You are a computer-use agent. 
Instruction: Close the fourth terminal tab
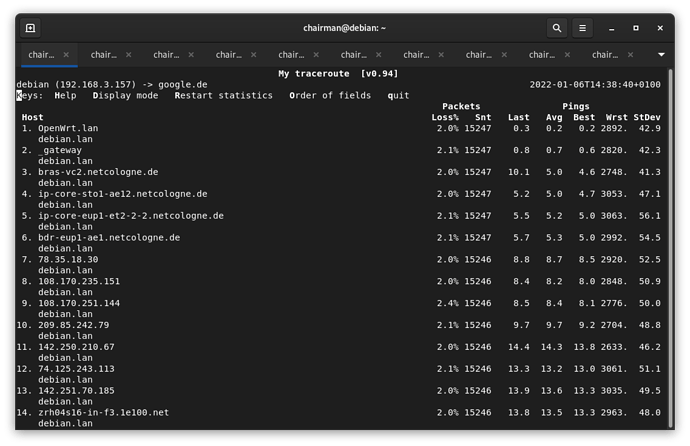[x=253, y=55]
